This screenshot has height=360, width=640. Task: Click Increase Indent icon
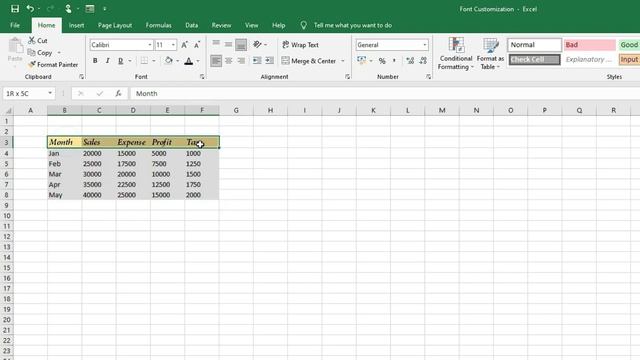pos(269,61)
